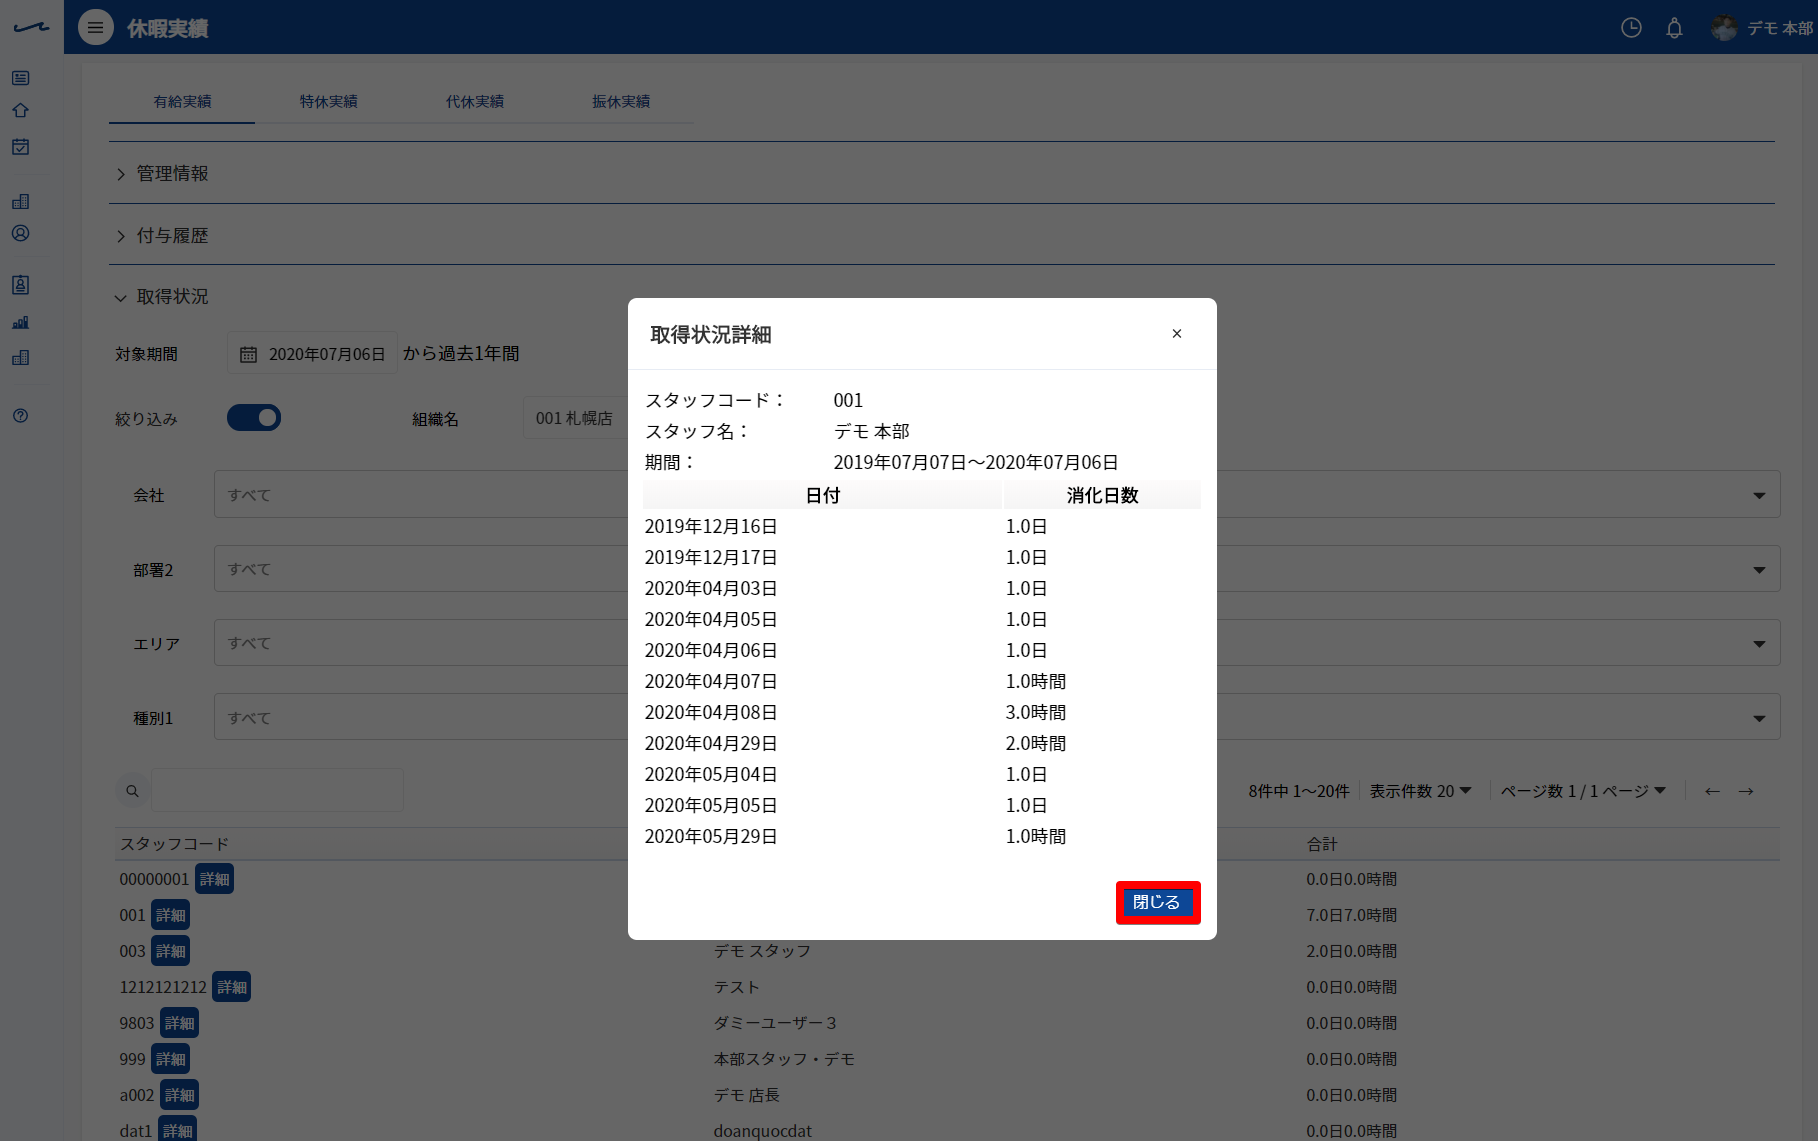Open 詳細 for staff 003
1818x1141 pixels.
(x=170, y=951)
